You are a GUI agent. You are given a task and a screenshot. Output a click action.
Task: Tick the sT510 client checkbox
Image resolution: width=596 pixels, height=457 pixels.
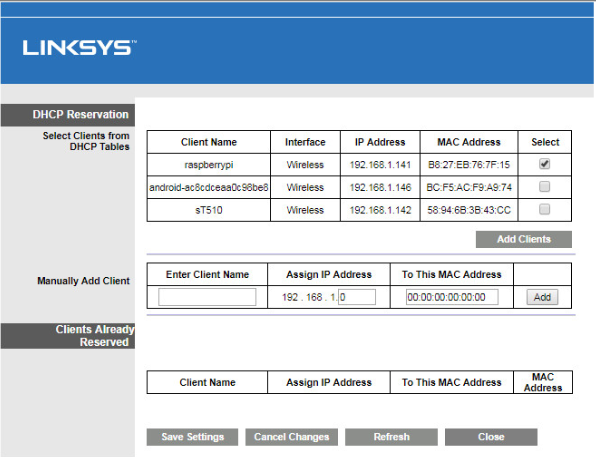coord(544,209)
